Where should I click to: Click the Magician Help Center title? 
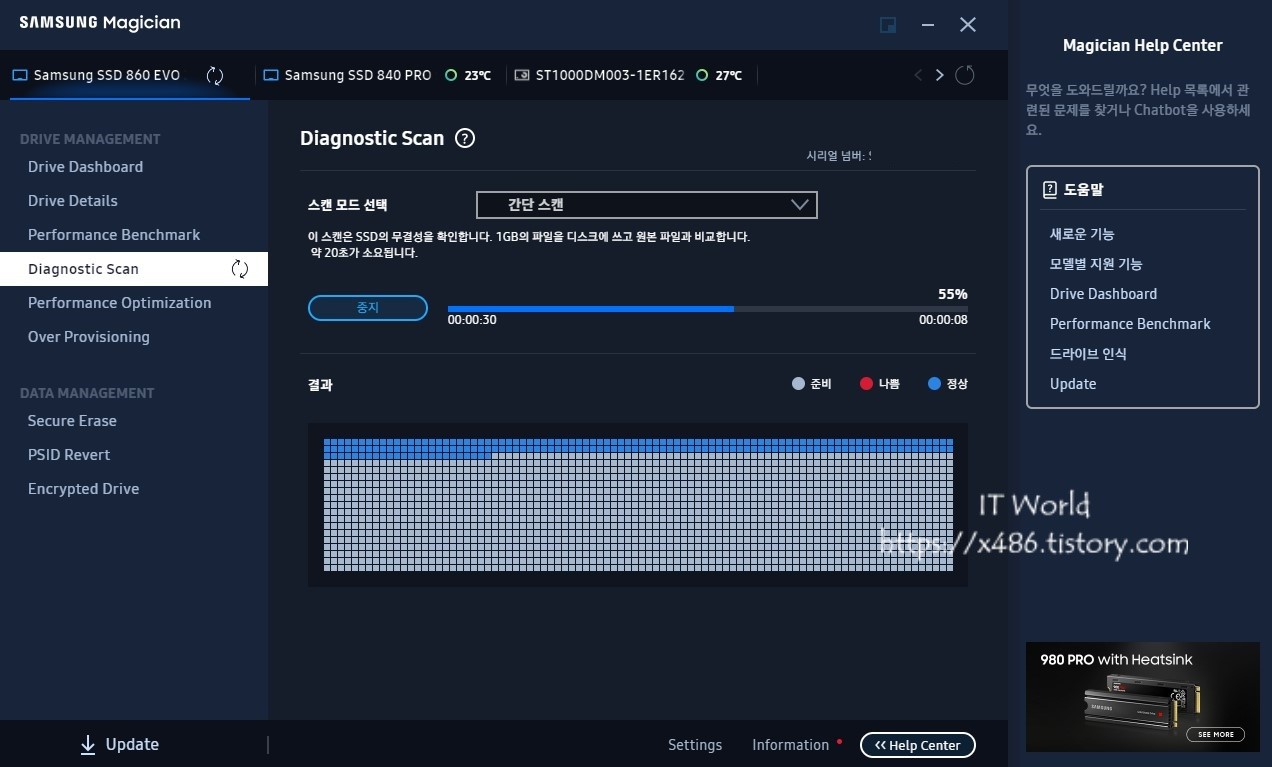click(x=1143, y=45)
